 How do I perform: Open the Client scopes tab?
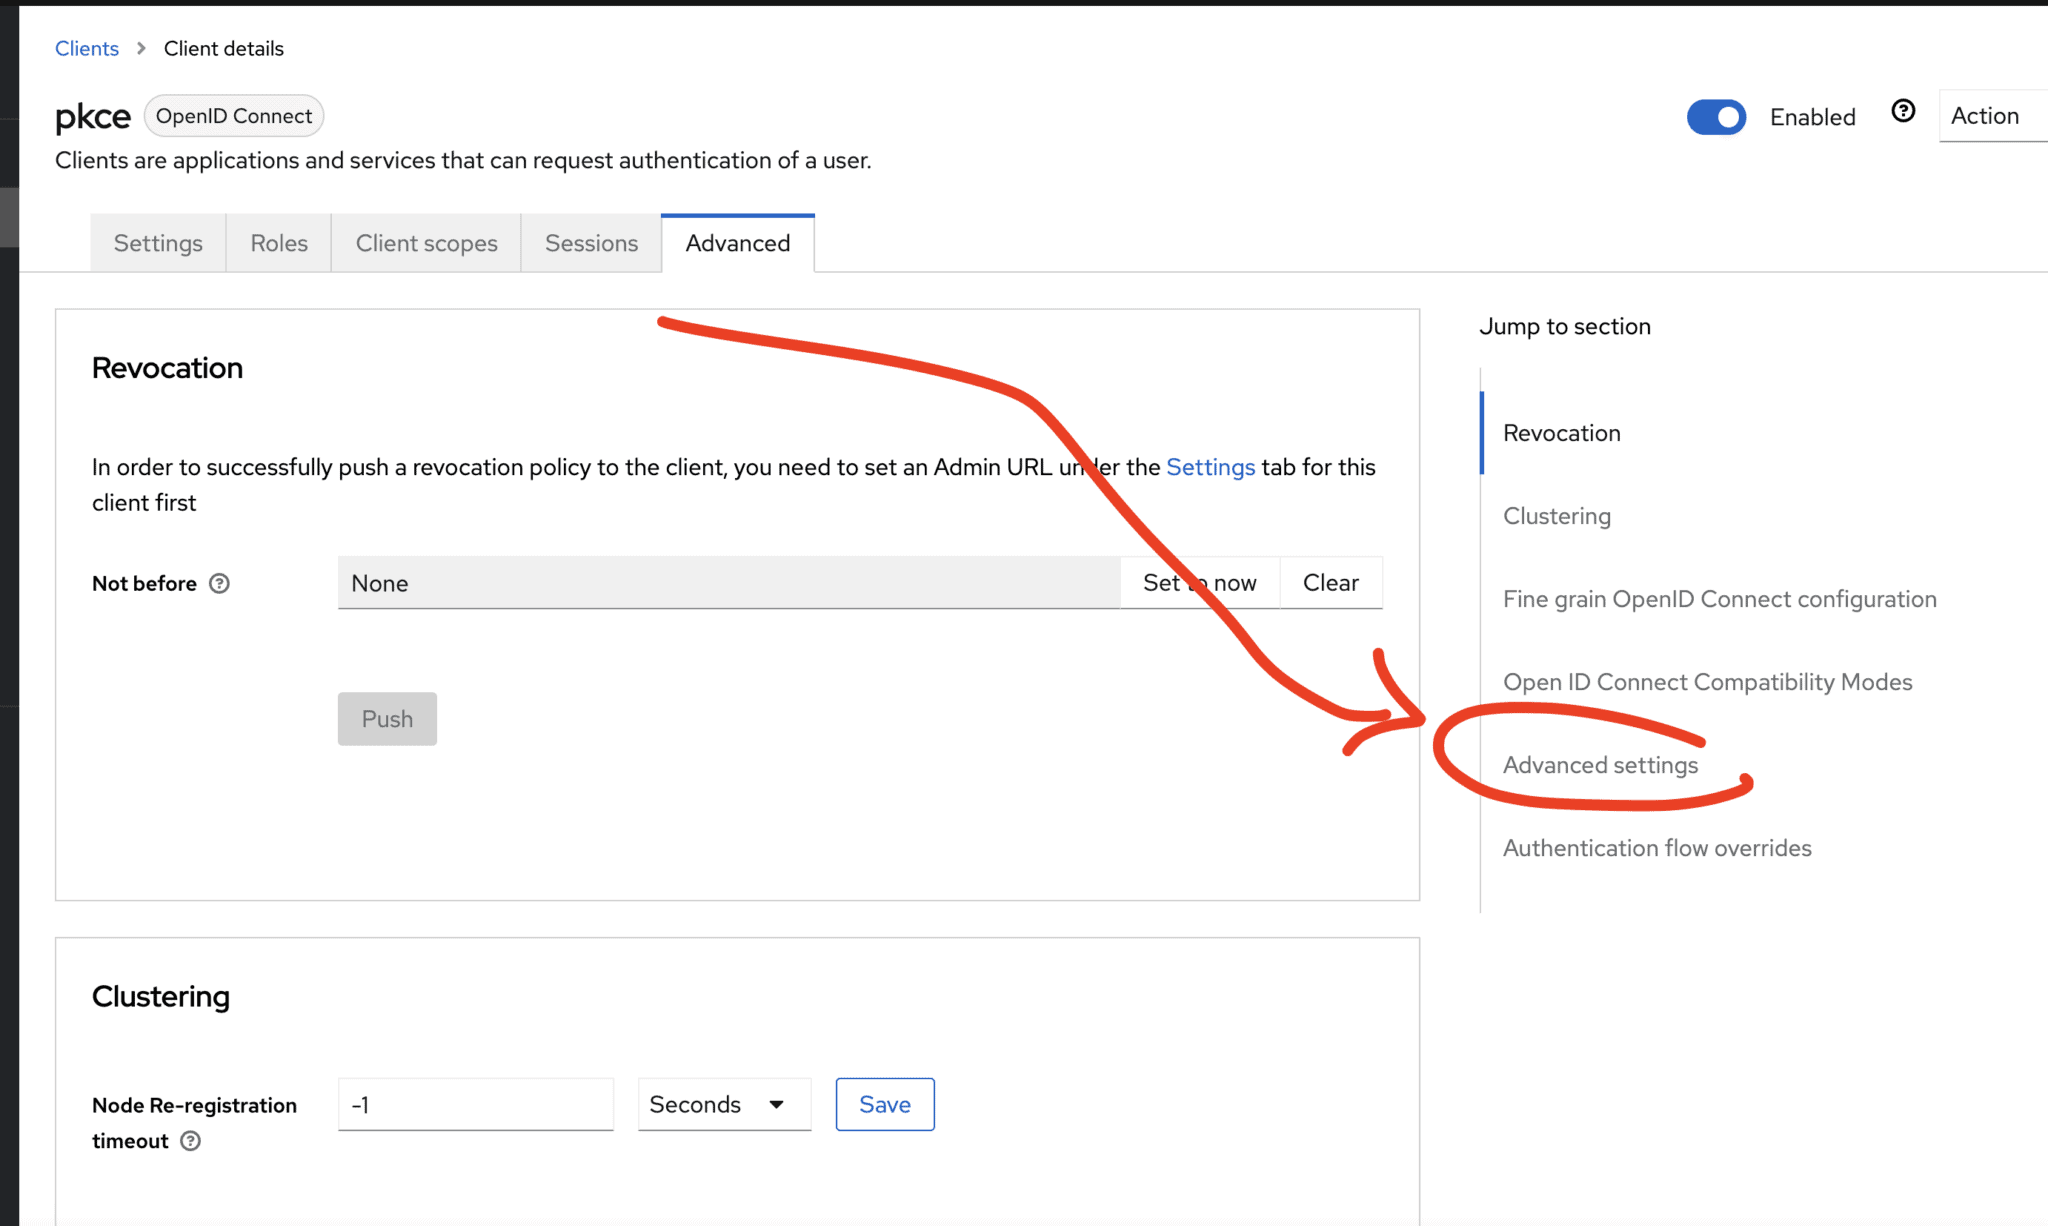click(x=426, y=242)
